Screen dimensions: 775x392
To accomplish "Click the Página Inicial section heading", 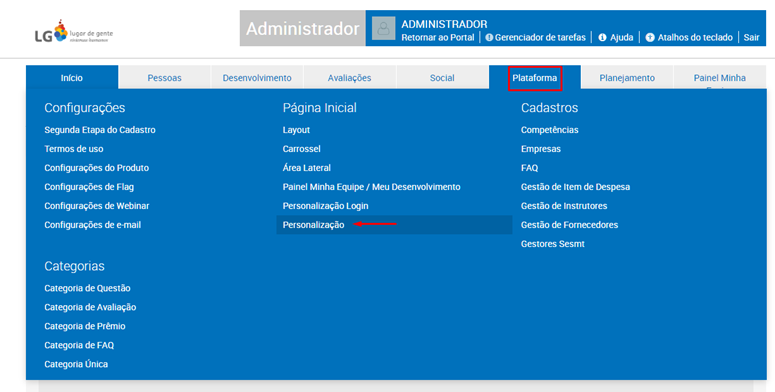I will pyautogui.click(x=319, y=108).
